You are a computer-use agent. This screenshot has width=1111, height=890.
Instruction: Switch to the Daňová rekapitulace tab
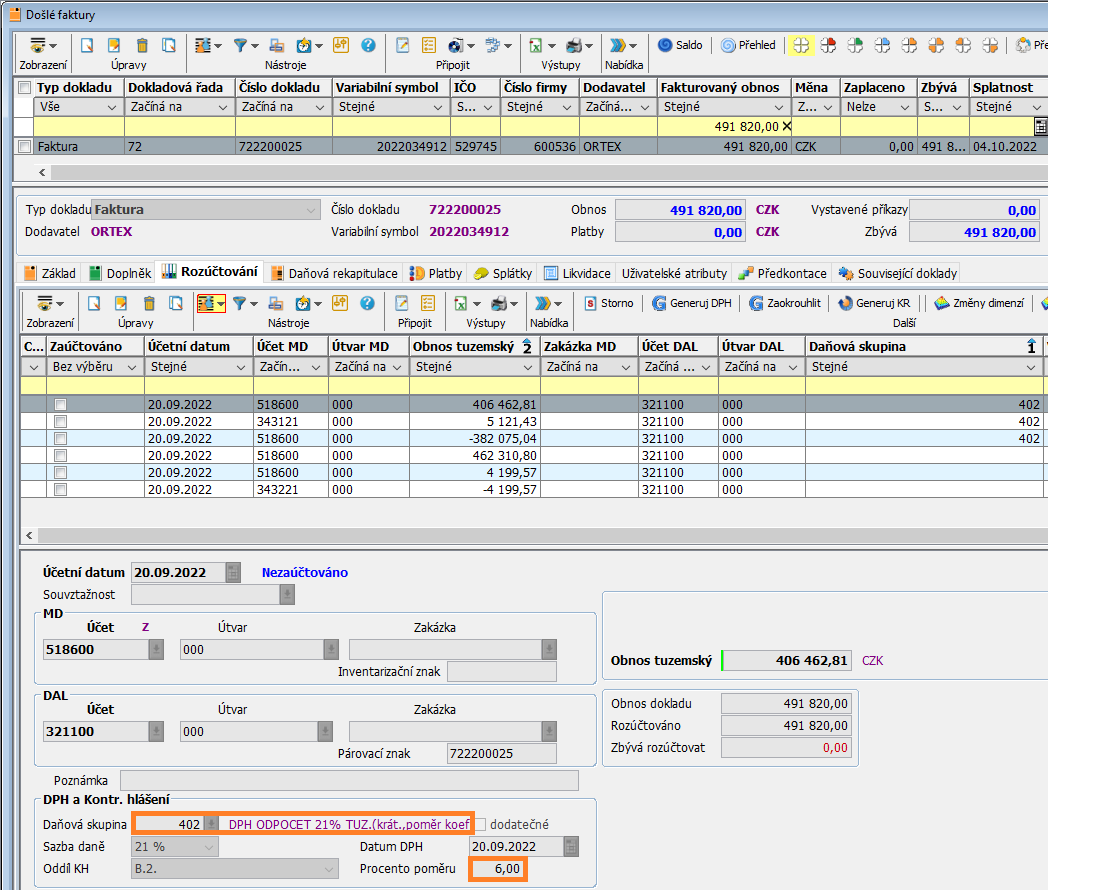[334, 273]
